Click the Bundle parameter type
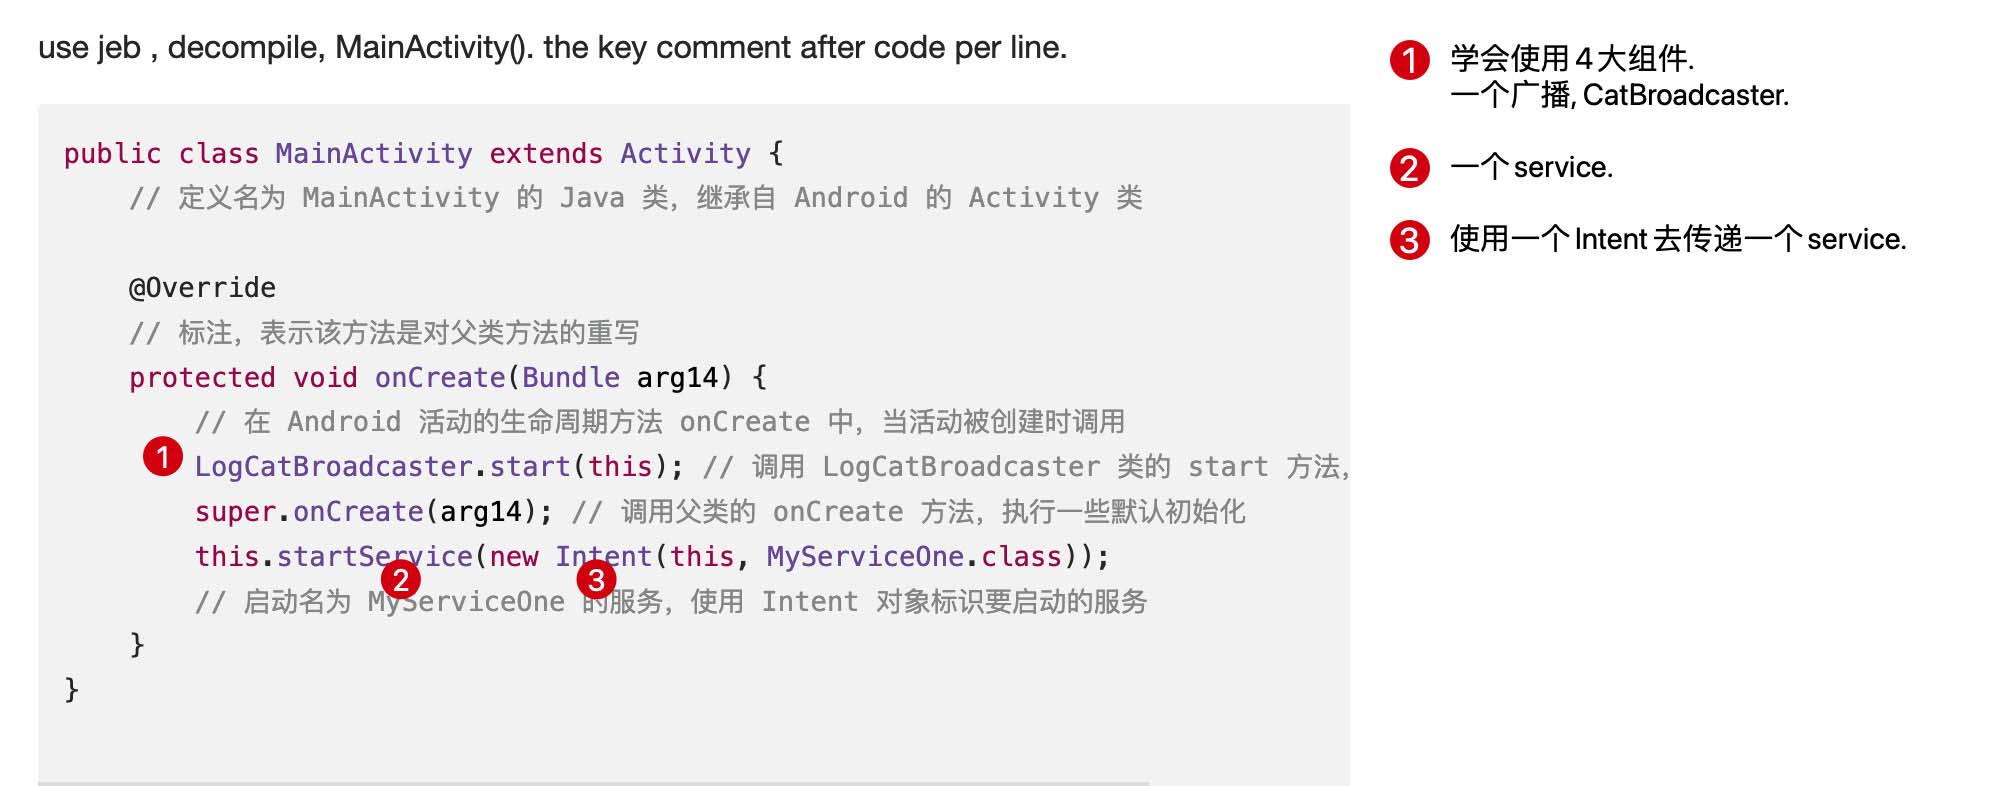Viewport: 1990px width, 786px height. pos(570,377)
